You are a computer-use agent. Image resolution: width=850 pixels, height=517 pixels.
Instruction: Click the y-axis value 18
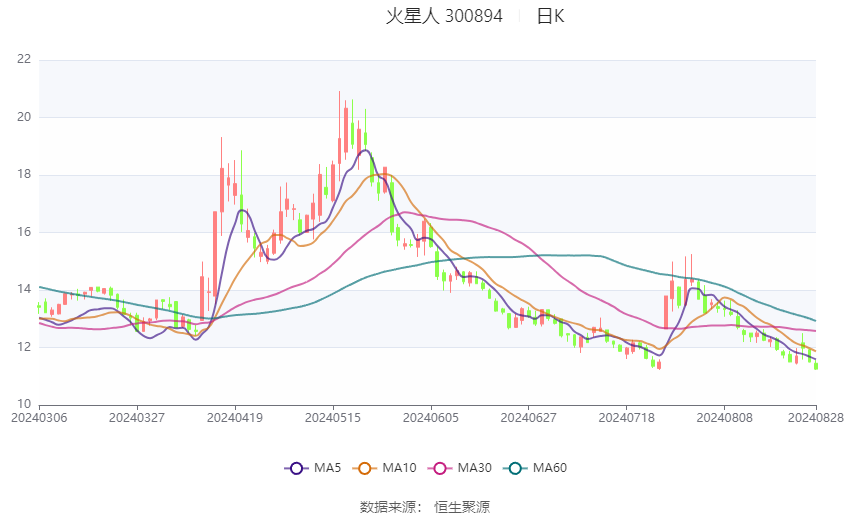[x=24, y=174]
